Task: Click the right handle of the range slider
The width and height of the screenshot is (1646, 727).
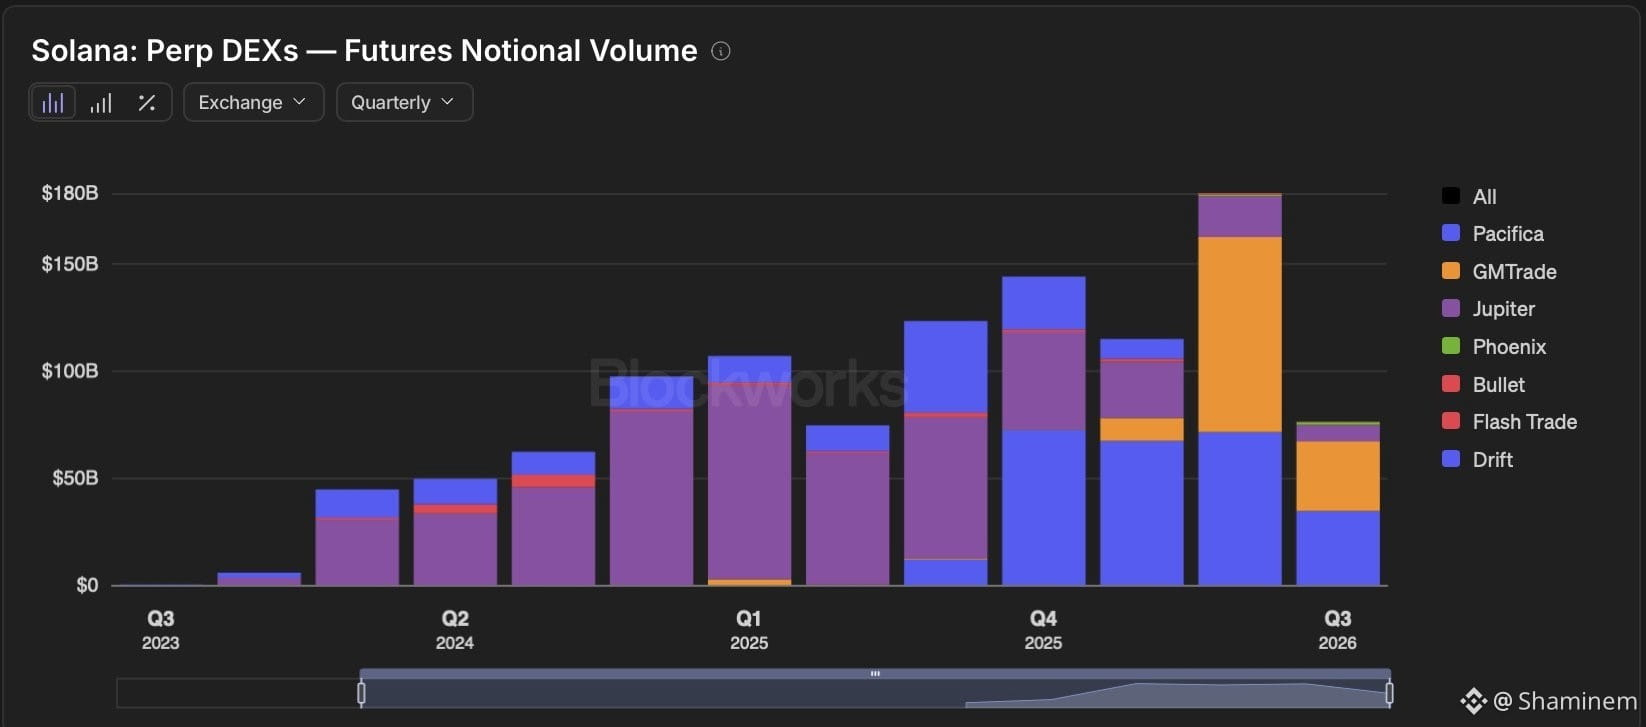Action: coord(1389,692)
